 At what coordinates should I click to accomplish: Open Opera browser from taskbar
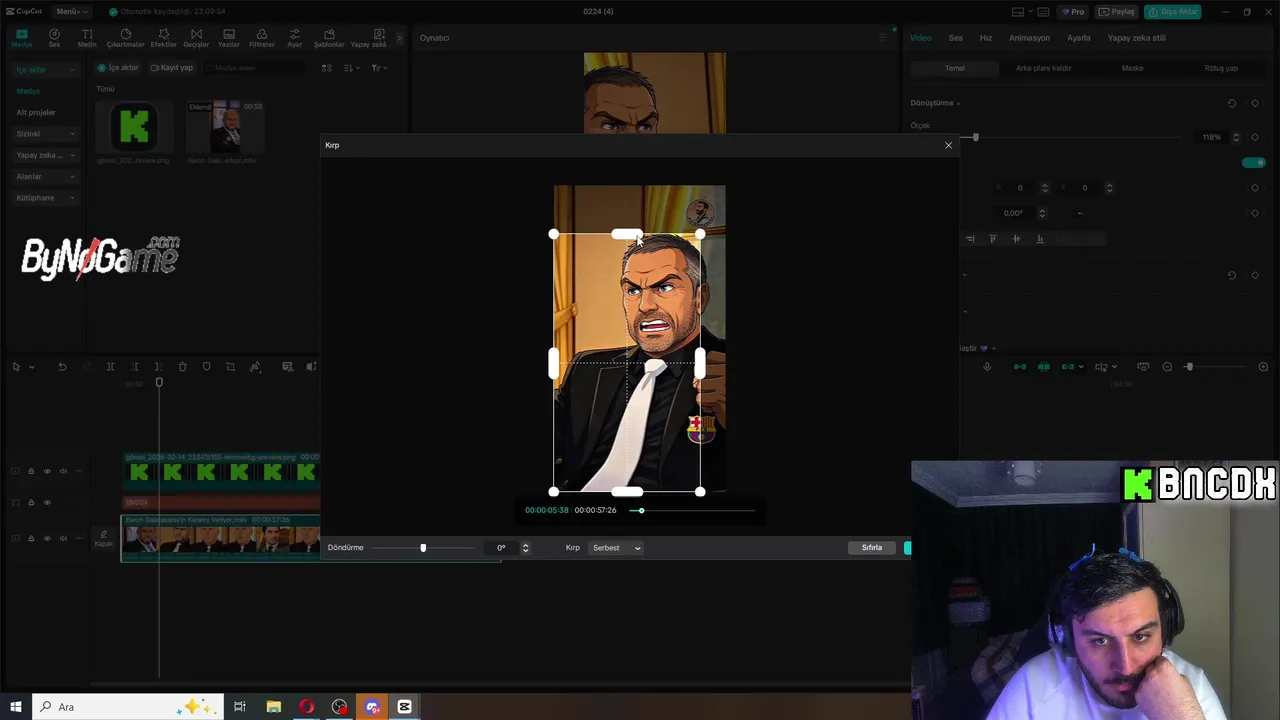coord(306,707)
